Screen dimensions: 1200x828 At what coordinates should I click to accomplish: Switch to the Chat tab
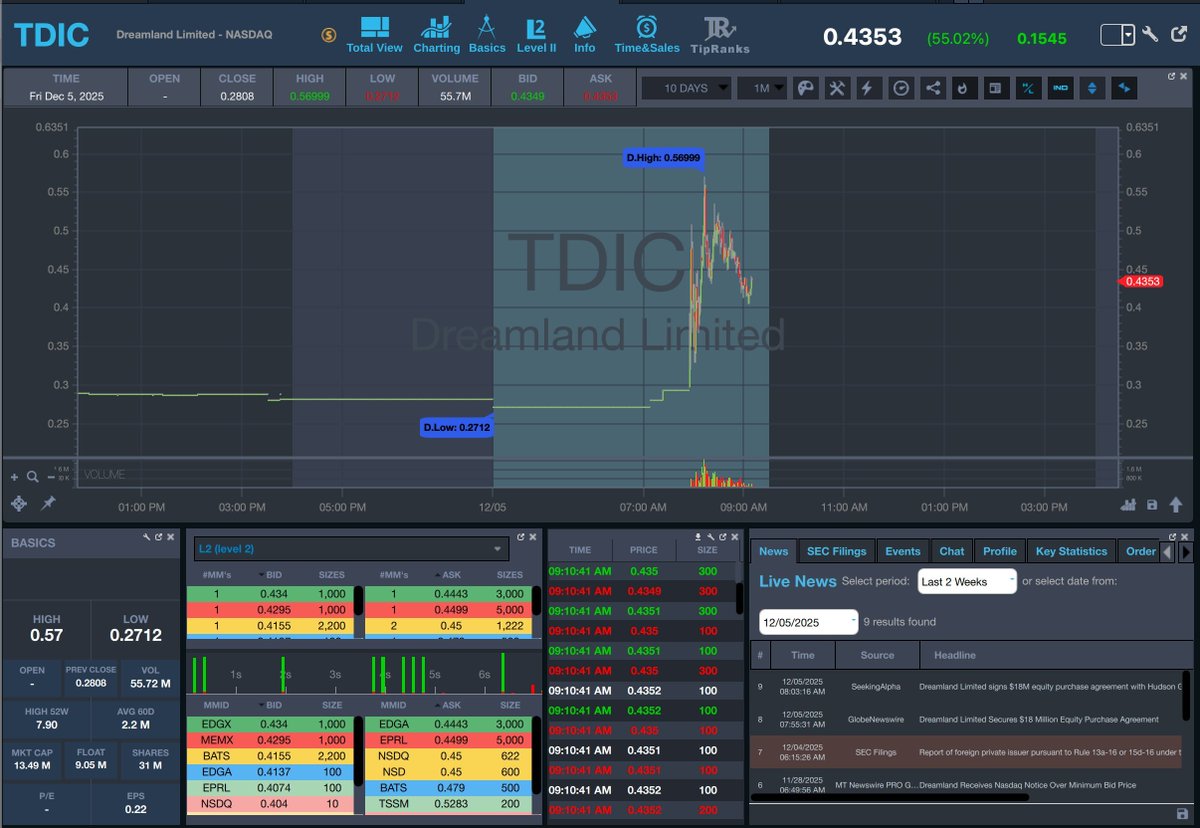(952, 551)
